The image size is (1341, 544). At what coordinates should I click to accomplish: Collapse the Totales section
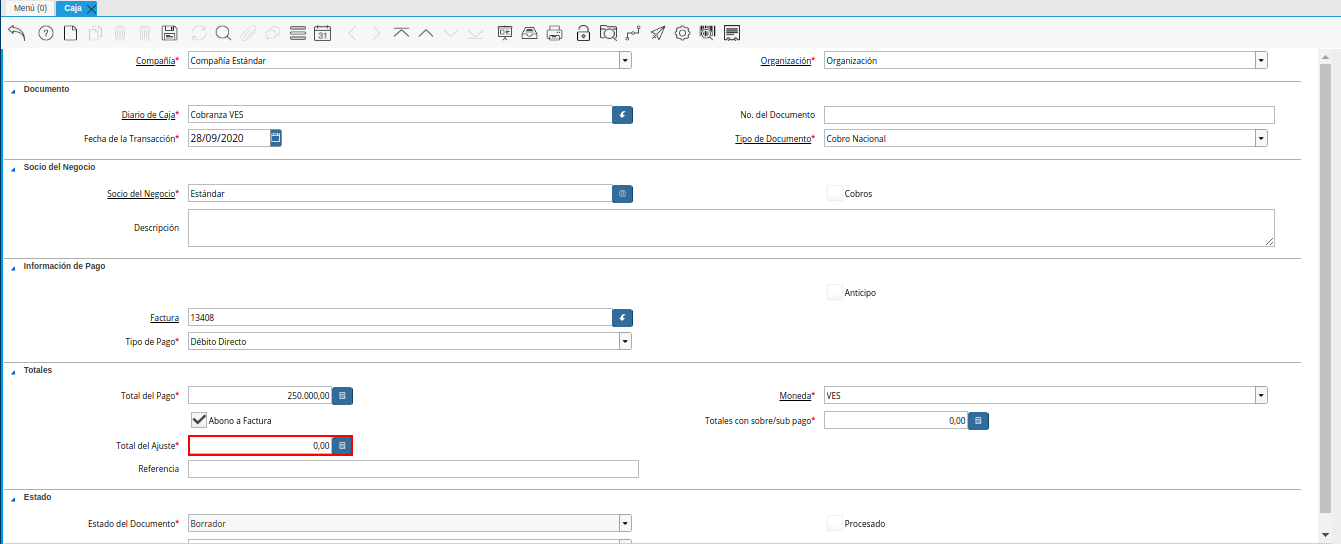[x=14, y=371]
